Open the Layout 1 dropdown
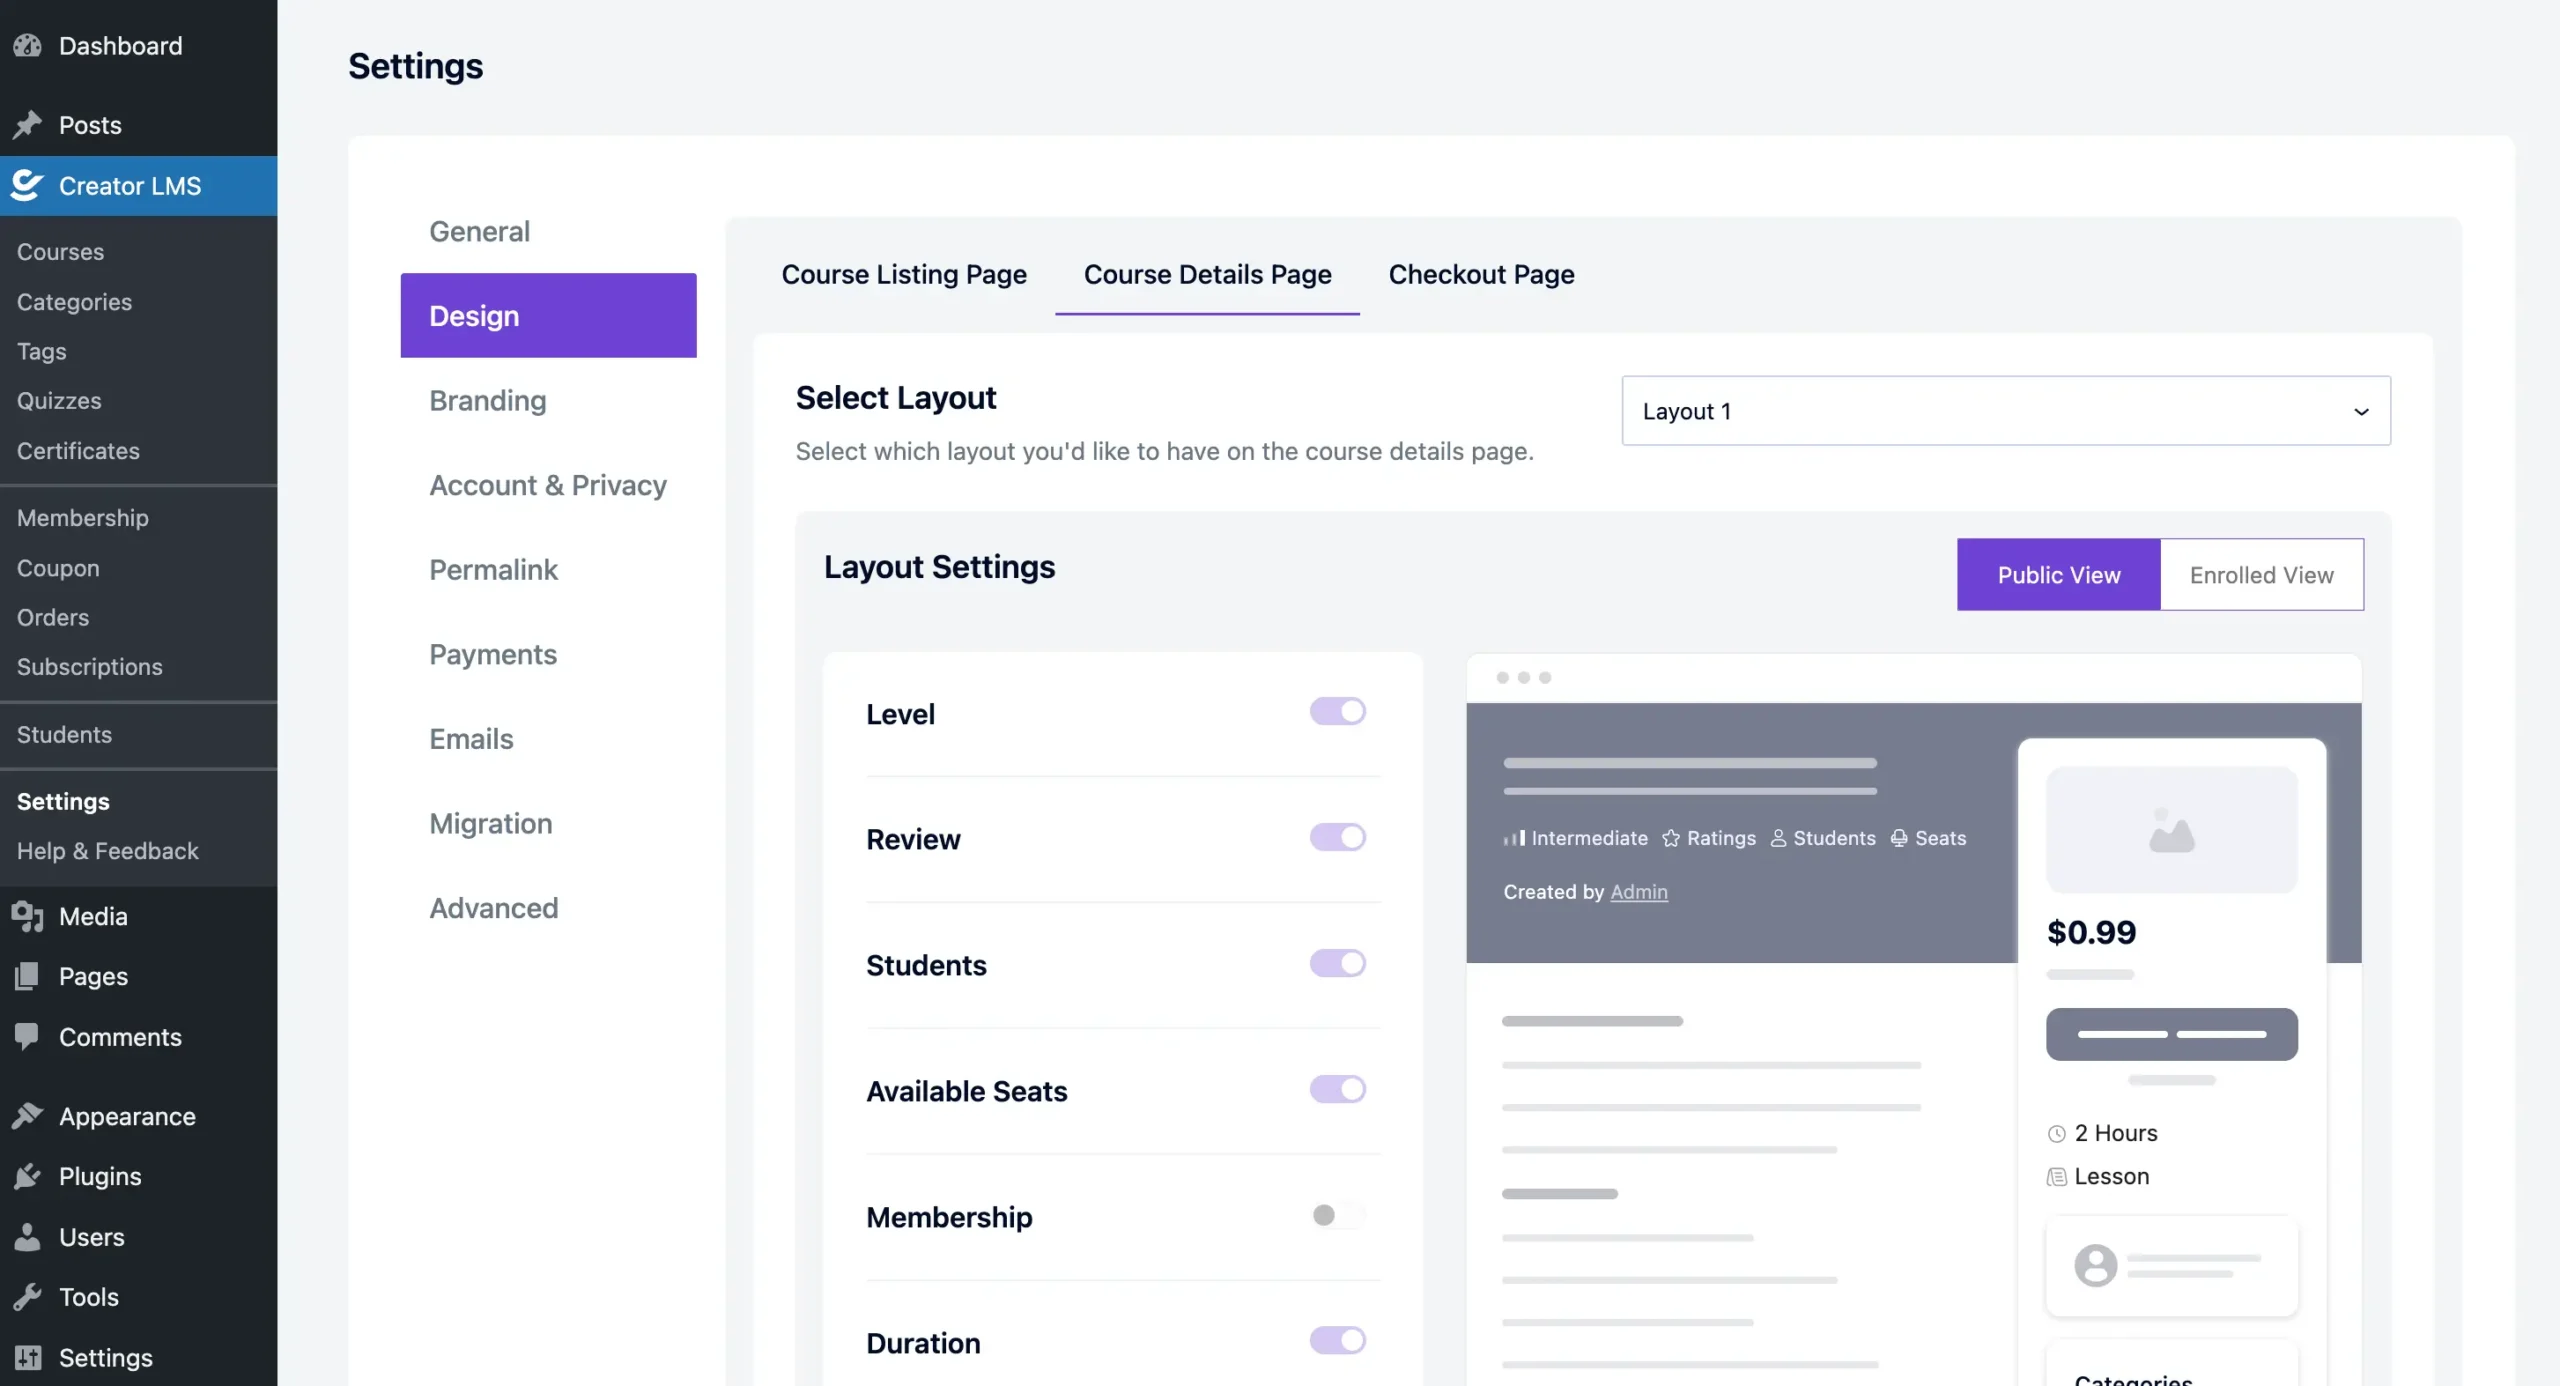Image resolution: width=2560 pixels, height=1386 pixels. pyautogui.click(x=2005, y=410)
